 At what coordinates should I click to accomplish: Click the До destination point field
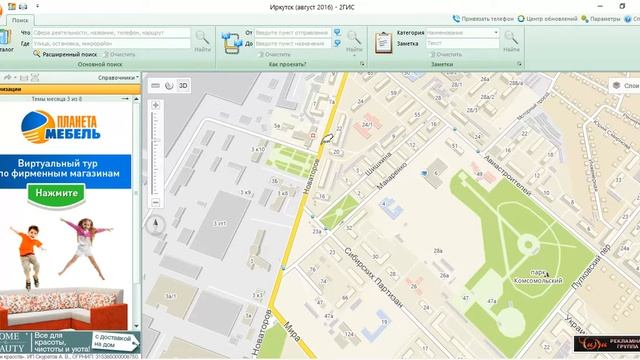(x=292, y=43)
